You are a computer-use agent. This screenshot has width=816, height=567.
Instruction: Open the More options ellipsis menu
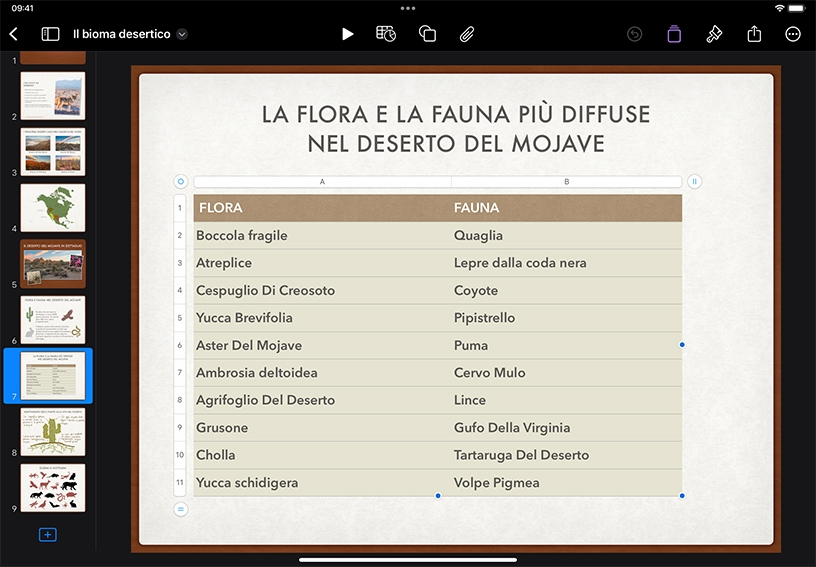click(x=793, y=34)
